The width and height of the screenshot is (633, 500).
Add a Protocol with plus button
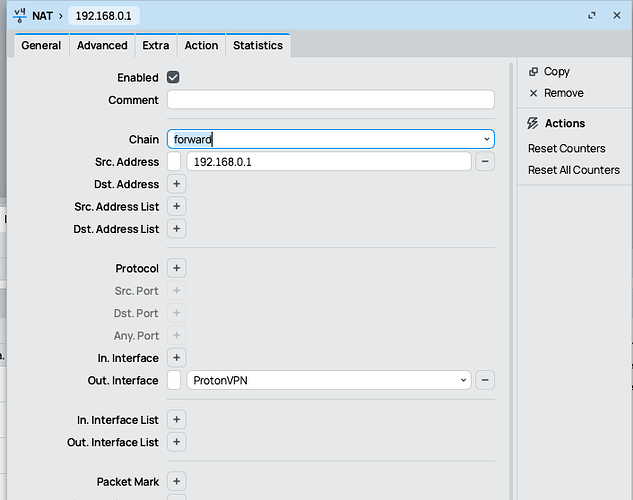[176, 268]
